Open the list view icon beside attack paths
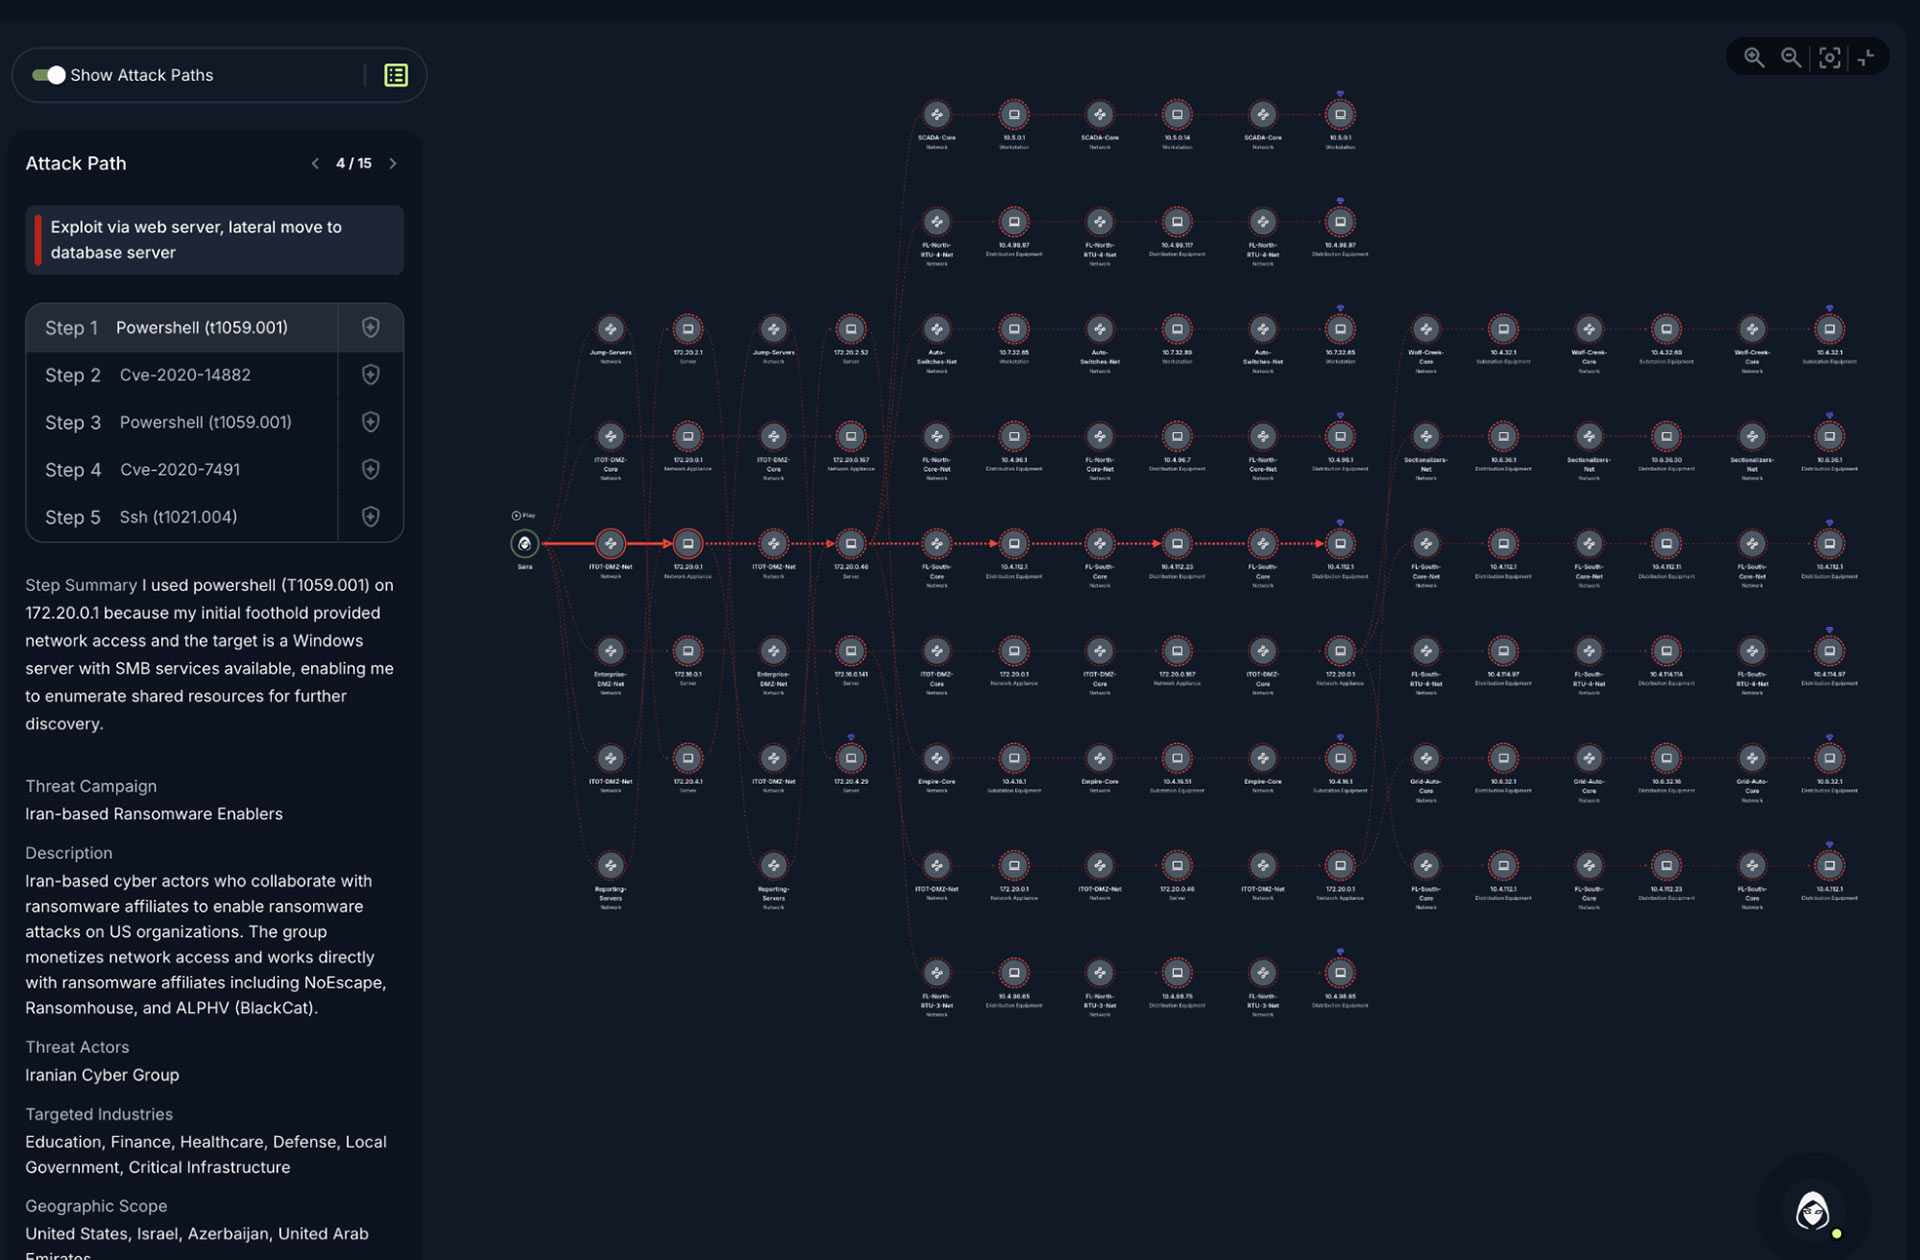This screenshot has width=1920, height=1260. click(396, 75)
